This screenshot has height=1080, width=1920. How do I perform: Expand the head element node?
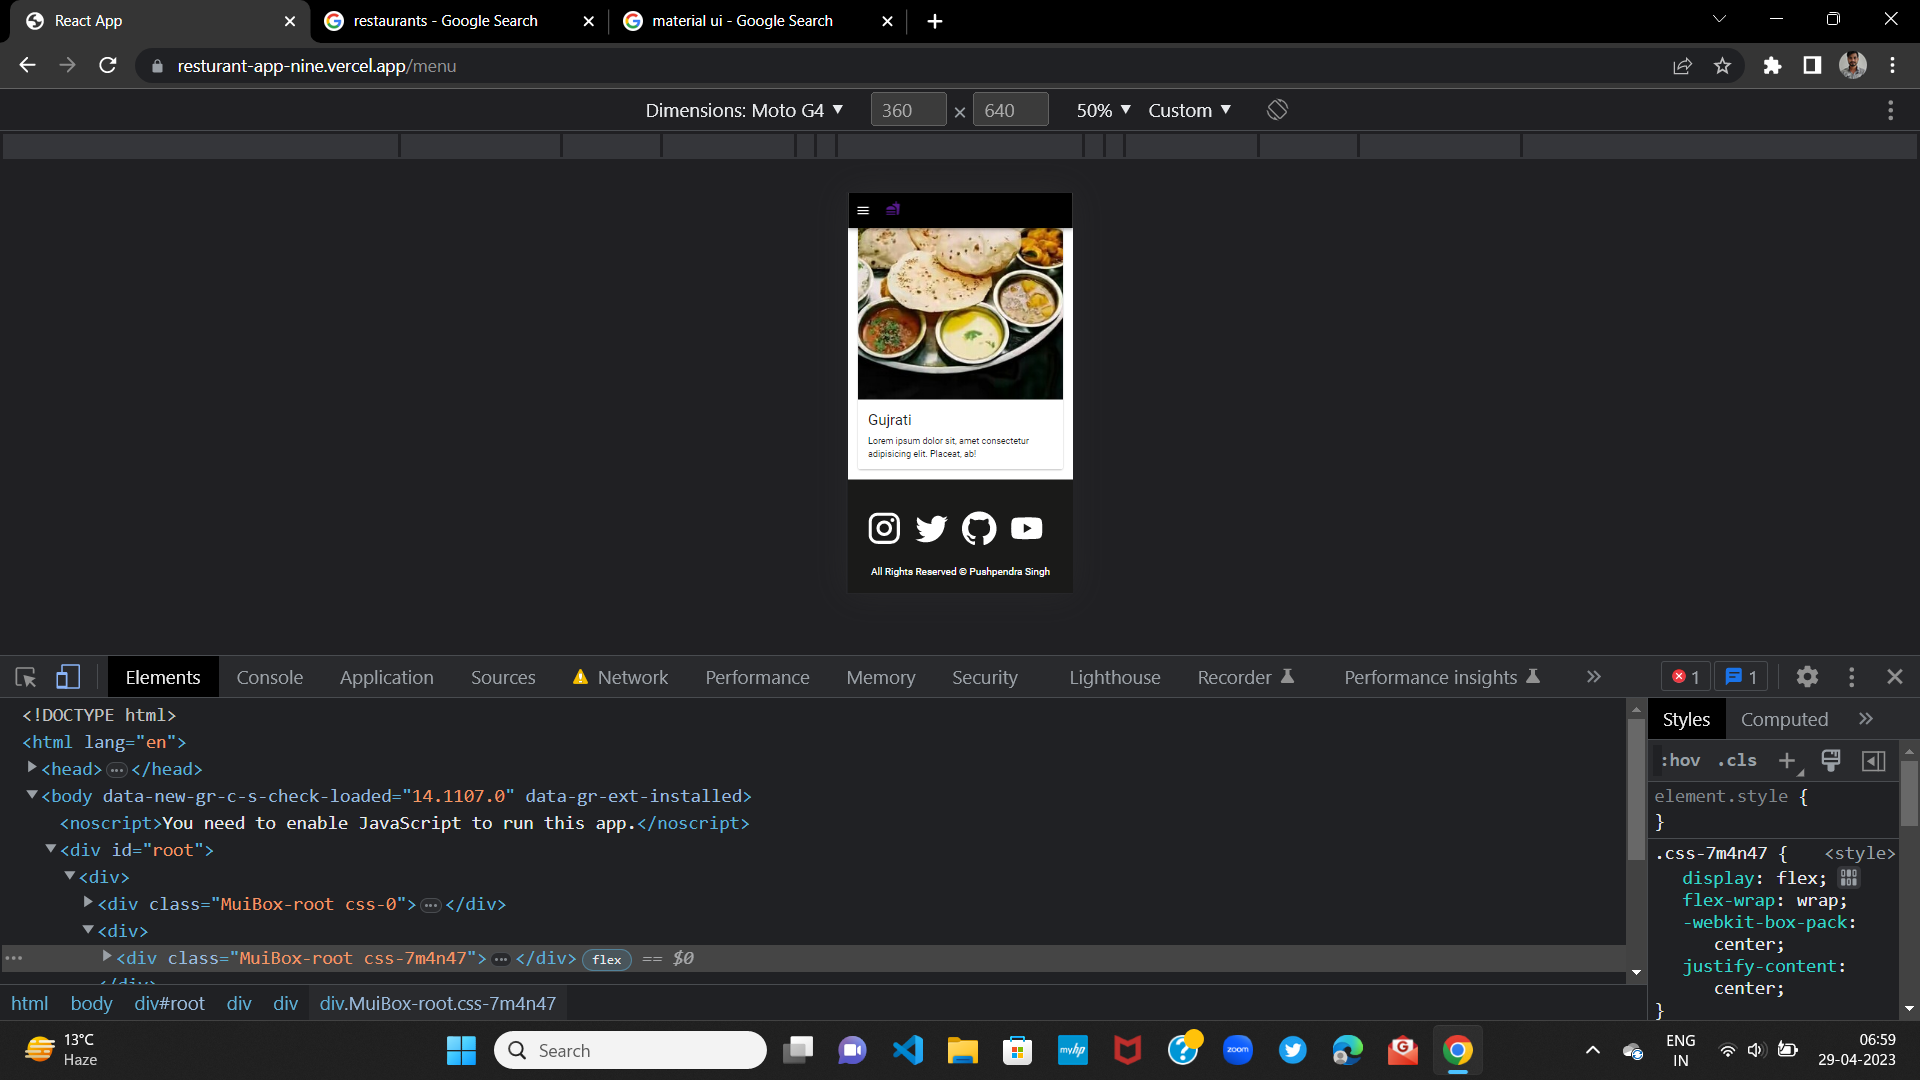[32, 768]
